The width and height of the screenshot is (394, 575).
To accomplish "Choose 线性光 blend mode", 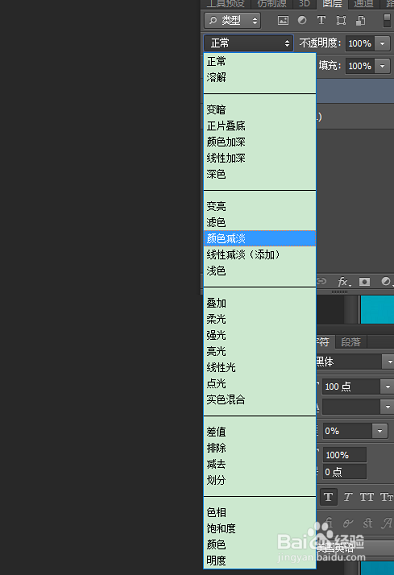I will [260, 367].
